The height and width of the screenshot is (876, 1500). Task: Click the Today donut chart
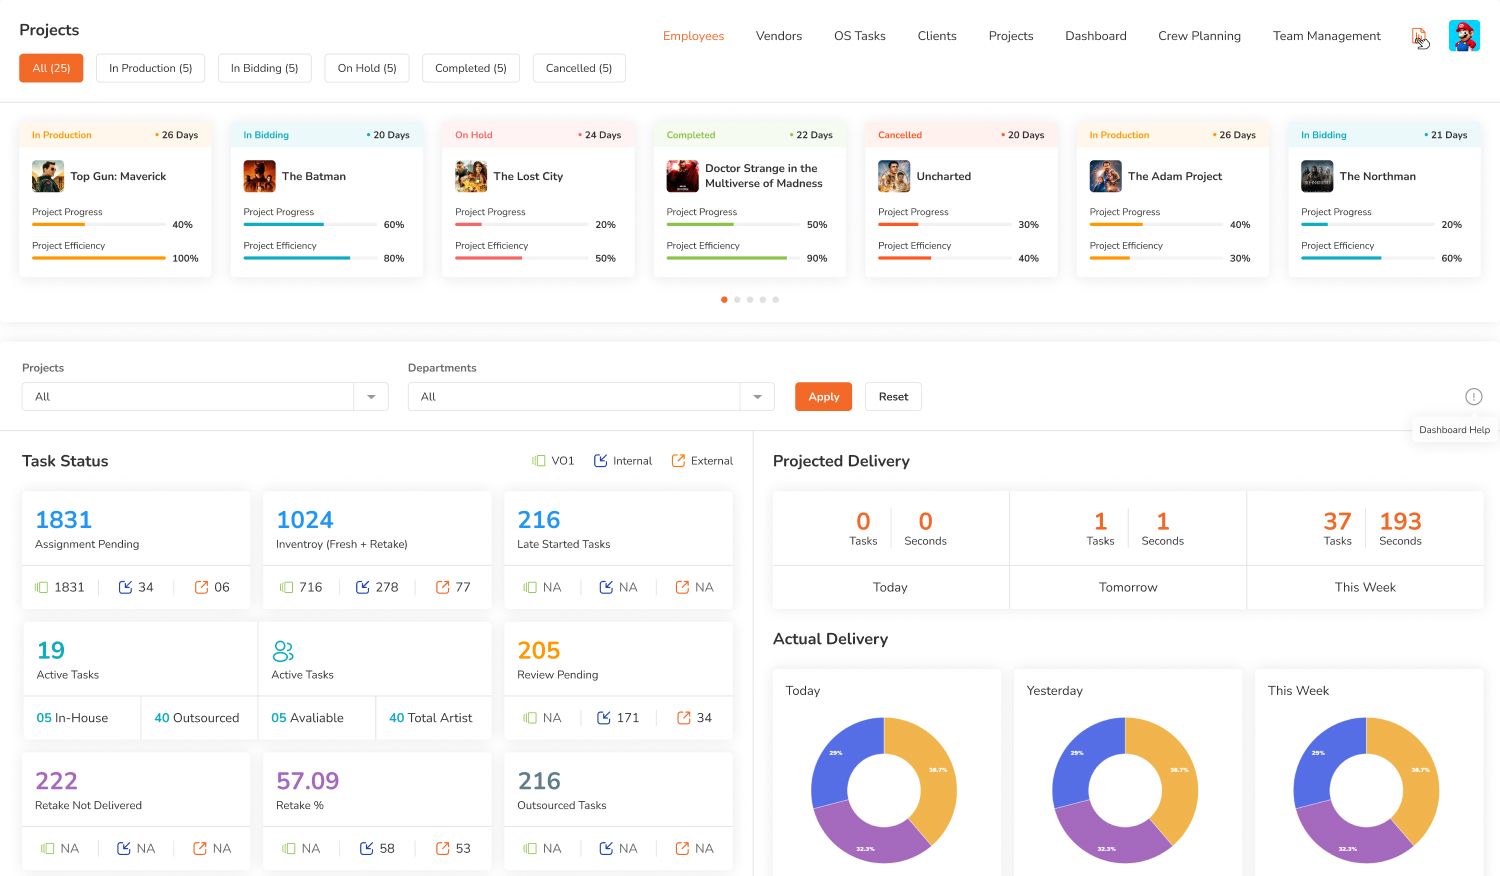click(884, 790)
